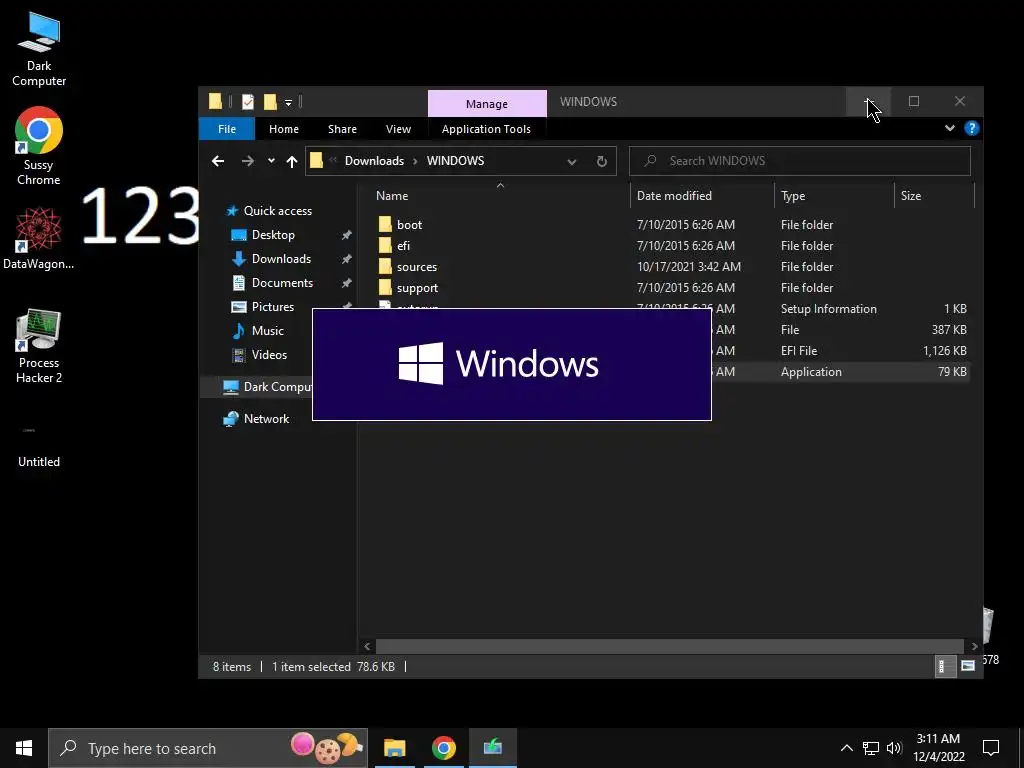
Task: Open the network tray icon
Action: 871,748
